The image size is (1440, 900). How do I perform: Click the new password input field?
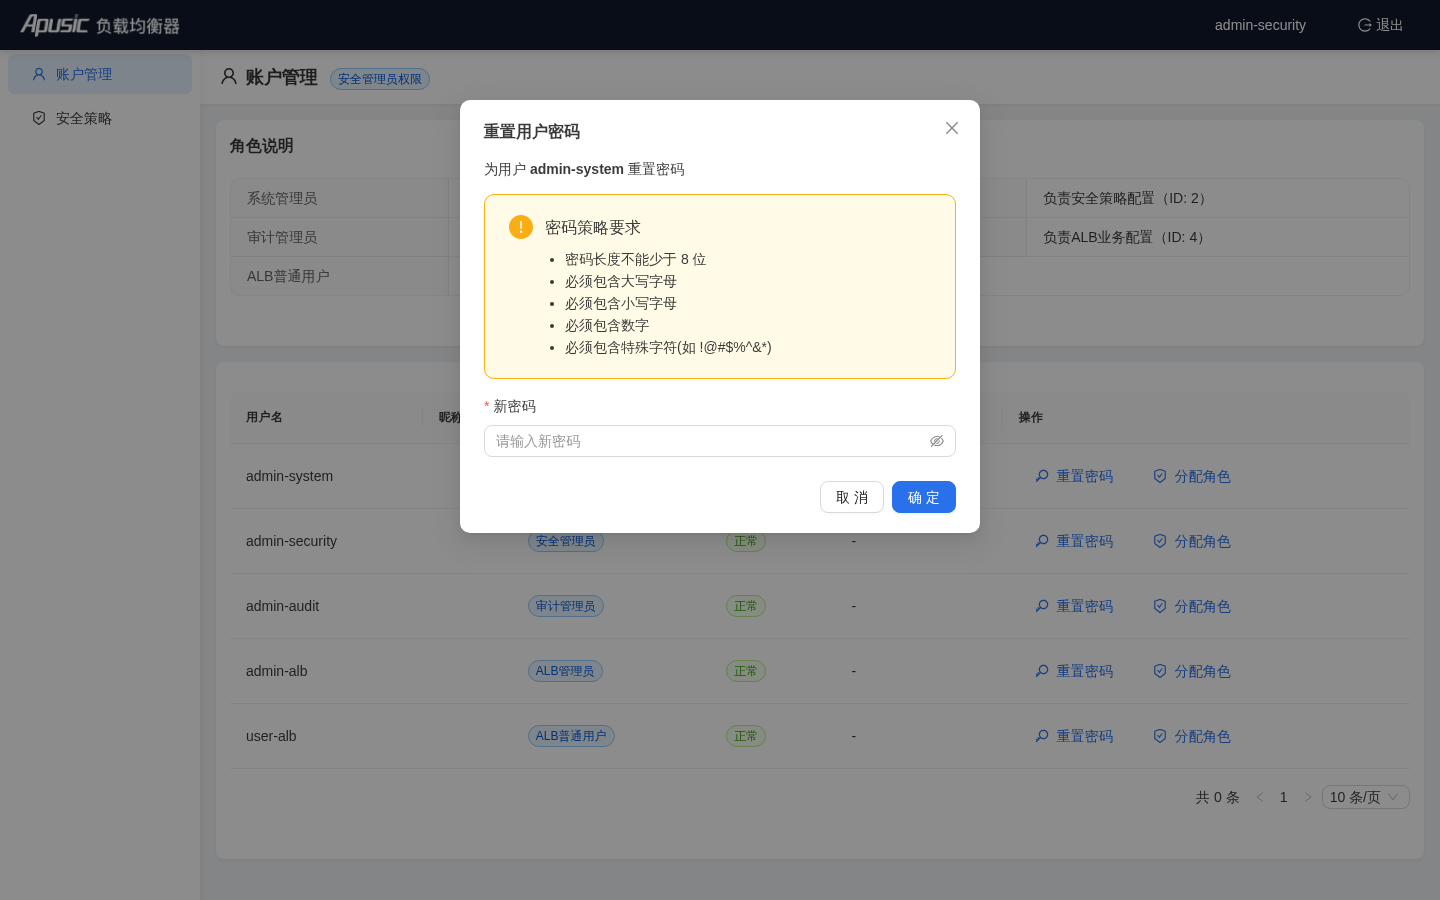[x=720, y=441]
